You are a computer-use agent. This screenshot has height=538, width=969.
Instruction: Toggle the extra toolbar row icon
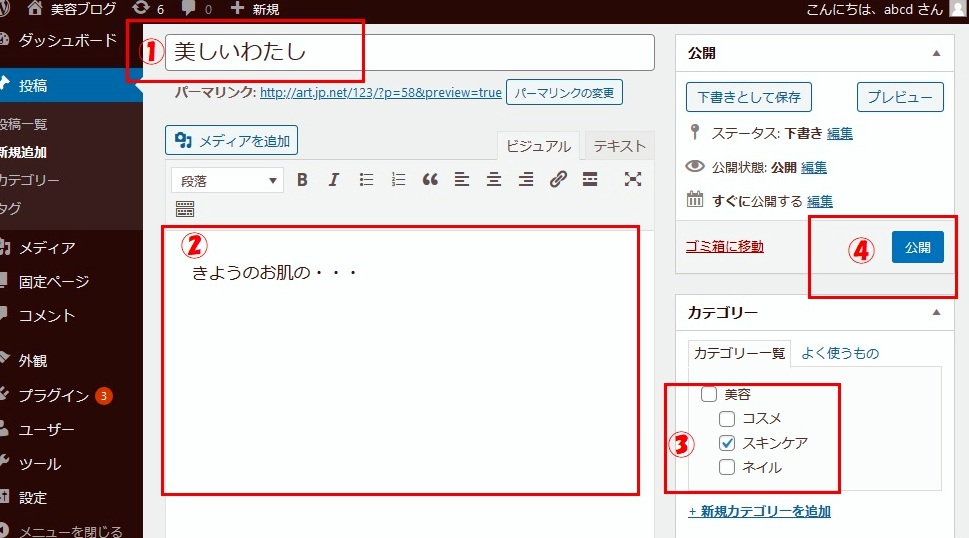point(185,209)
